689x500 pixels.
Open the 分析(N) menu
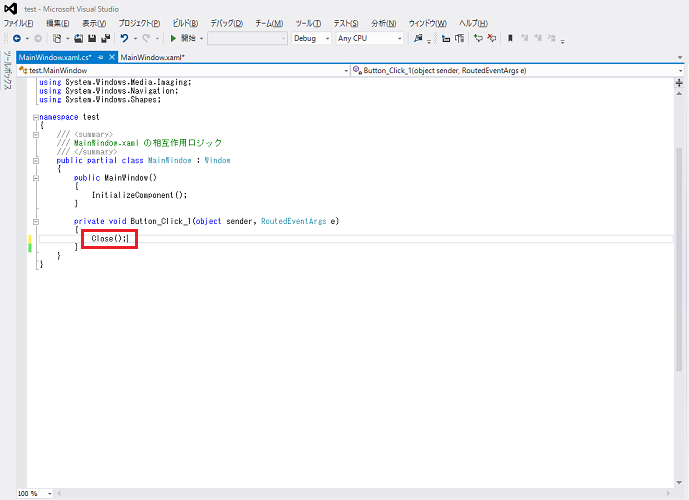click(383, 23)
